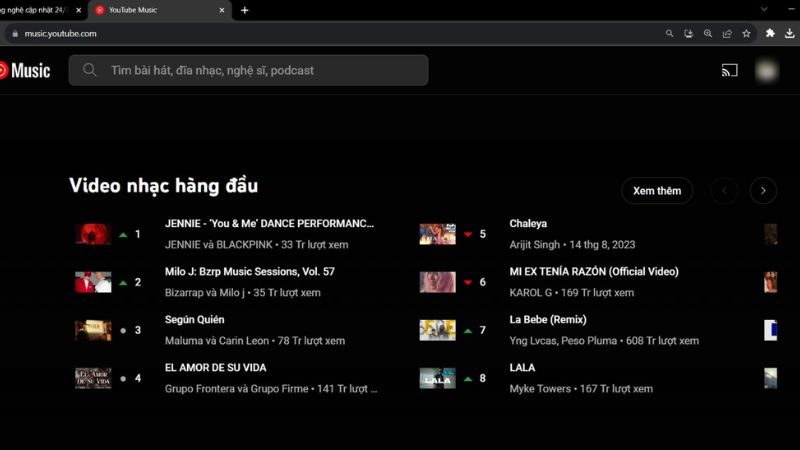Click the up-trend arrow beside rank 2

[123, 283]
